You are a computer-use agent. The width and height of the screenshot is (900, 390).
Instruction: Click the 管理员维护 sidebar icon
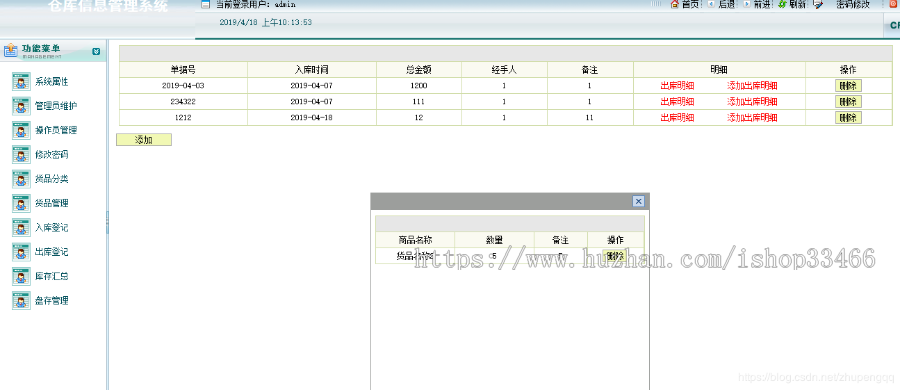tap(21, 106)
